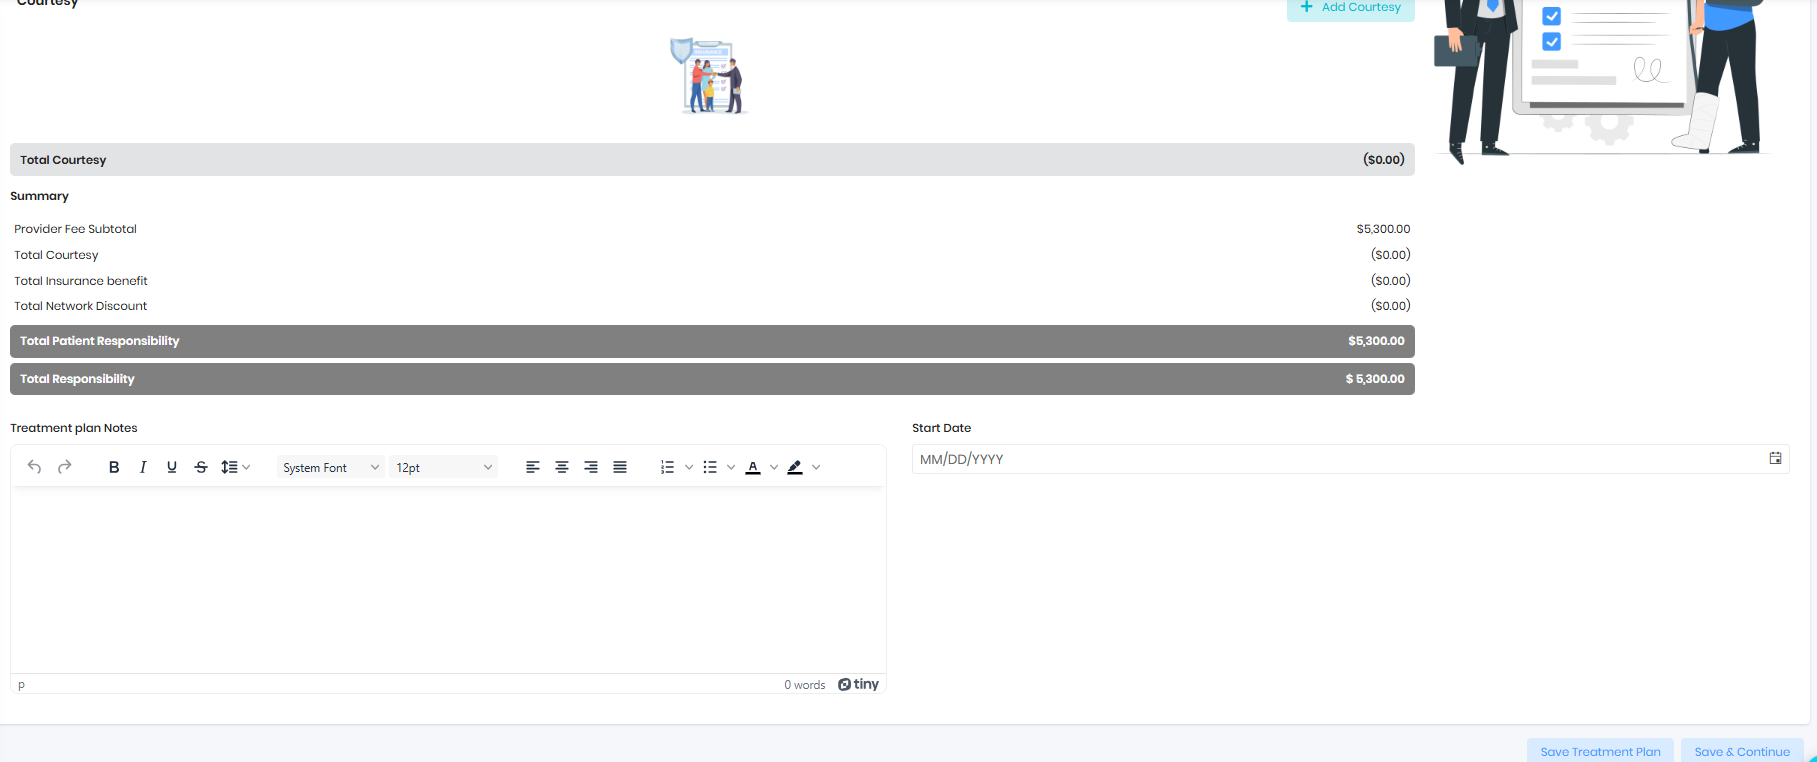
Task: Click Save Treatment Plan
Action: point(1600,751)
